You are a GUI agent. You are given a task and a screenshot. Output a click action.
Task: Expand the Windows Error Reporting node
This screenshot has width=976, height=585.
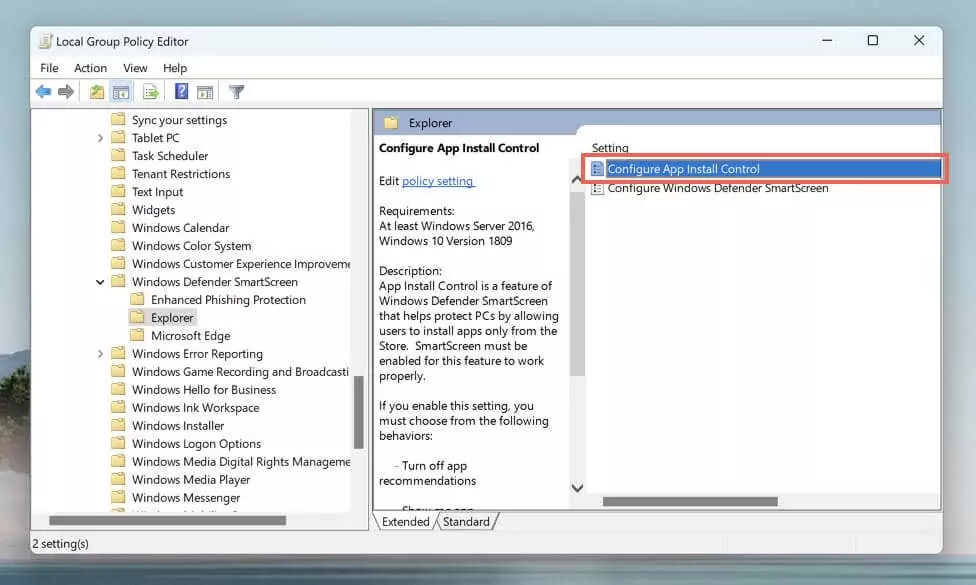pos(100,354)
